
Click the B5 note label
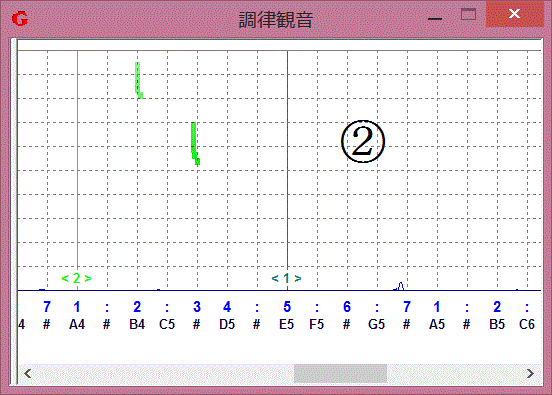tap(497, 324)
